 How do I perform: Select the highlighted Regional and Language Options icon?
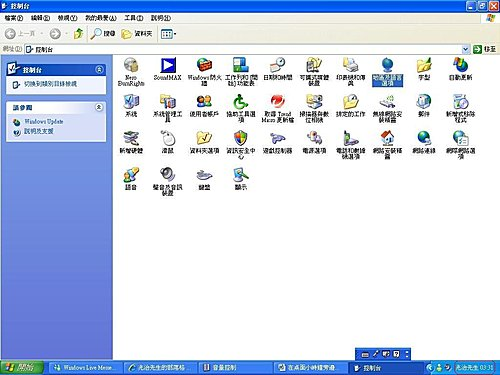point(387,71)
